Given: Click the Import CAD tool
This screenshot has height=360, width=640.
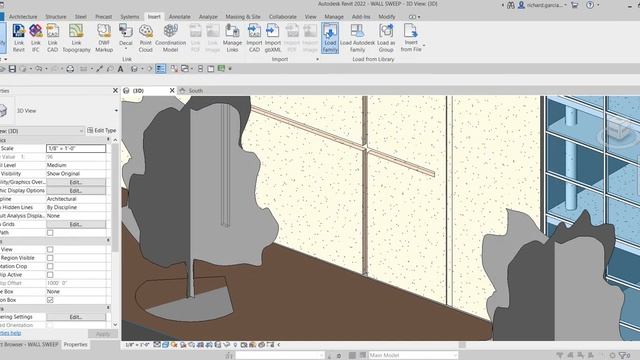Looking at the screenshot, I should click(x=254, y=38).
